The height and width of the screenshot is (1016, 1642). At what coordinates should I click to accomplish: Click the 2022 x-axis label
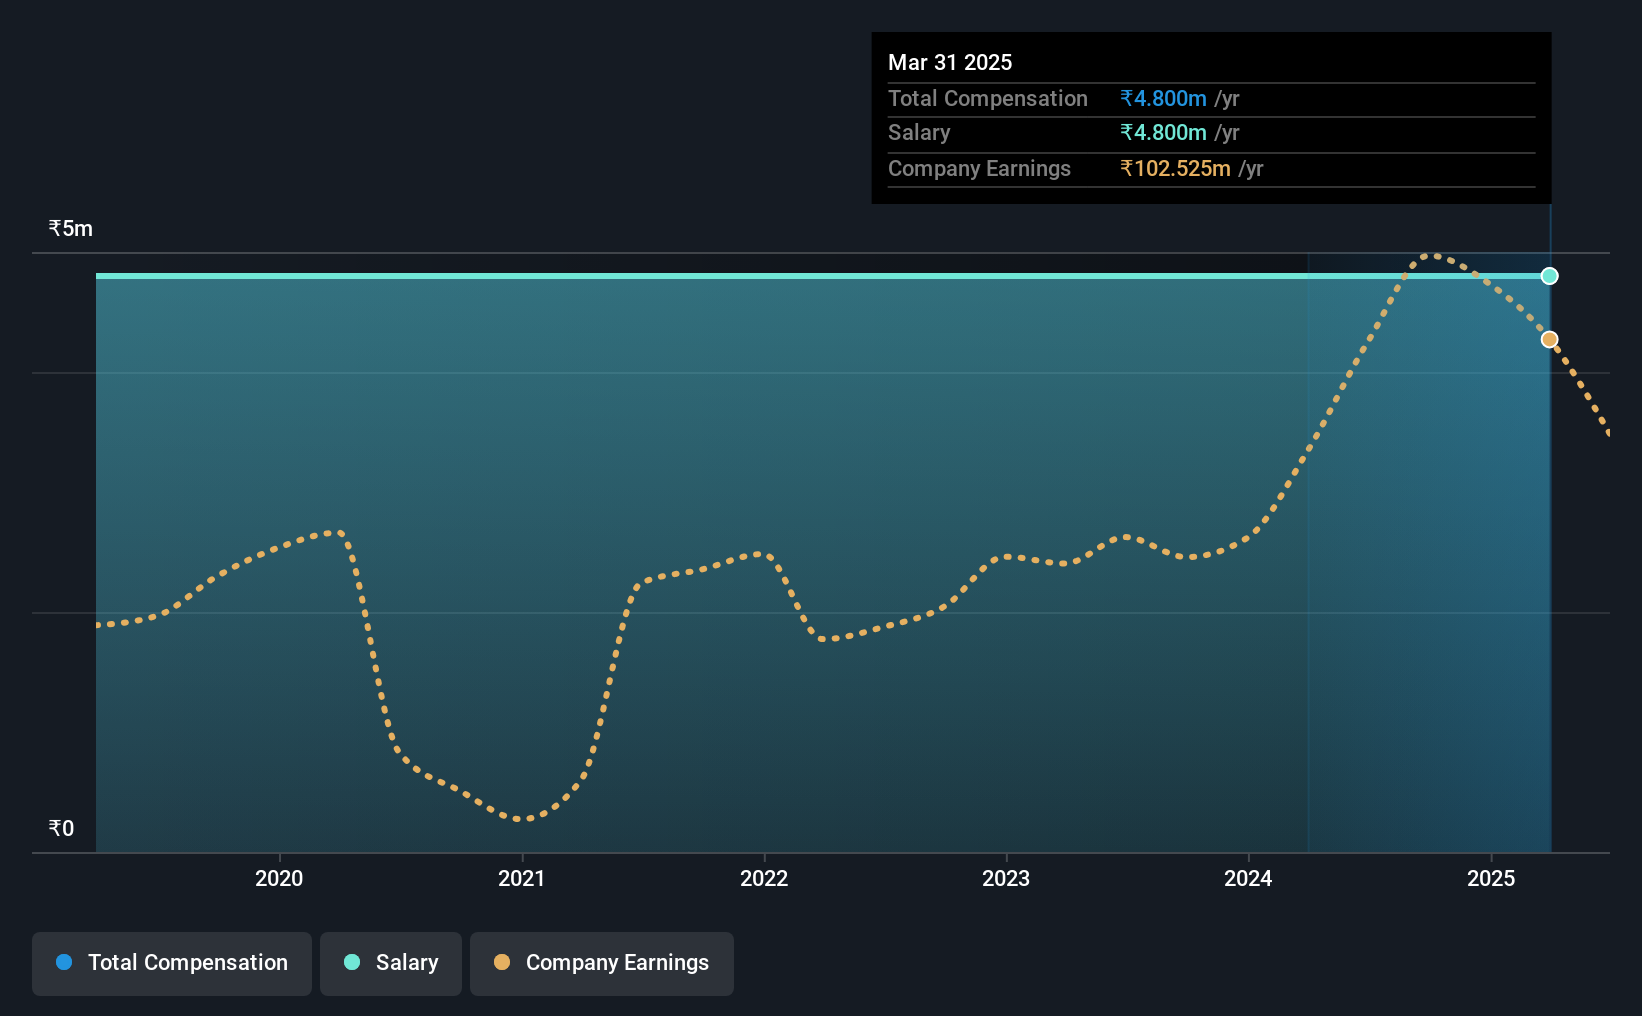click(764, 878)
